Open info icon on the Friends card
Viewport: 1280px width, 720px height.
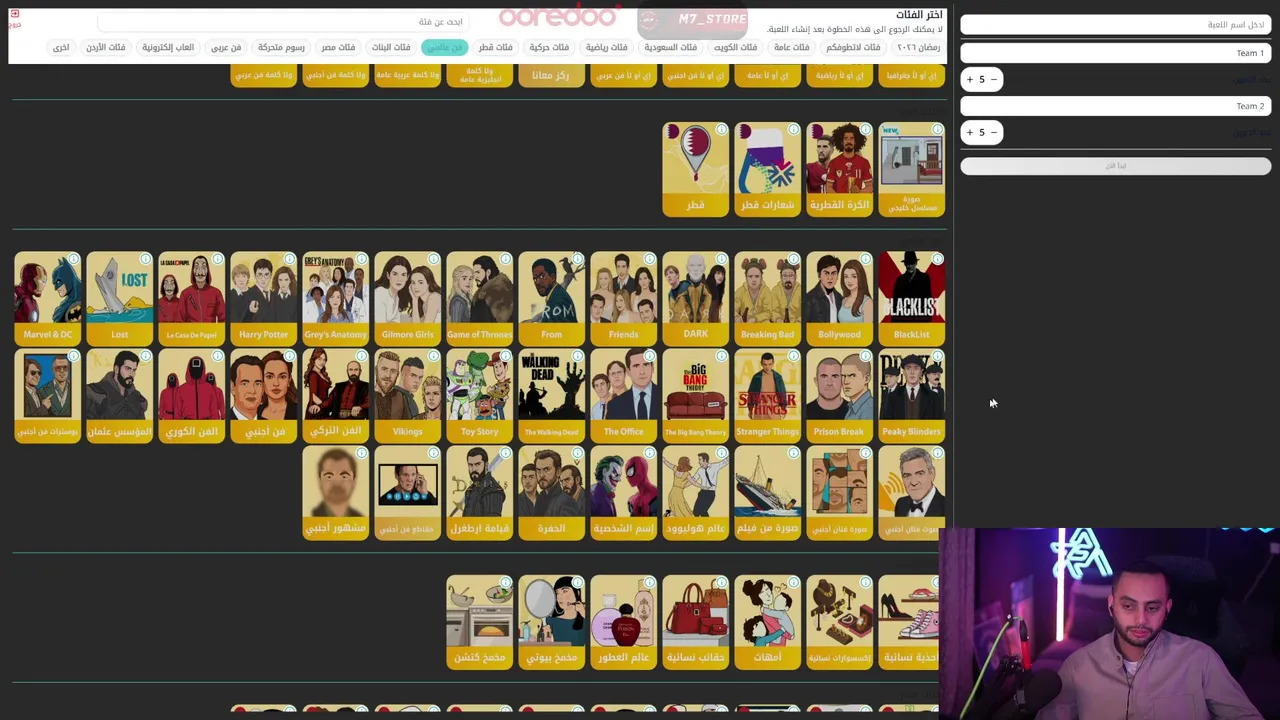tap(649, 259)
